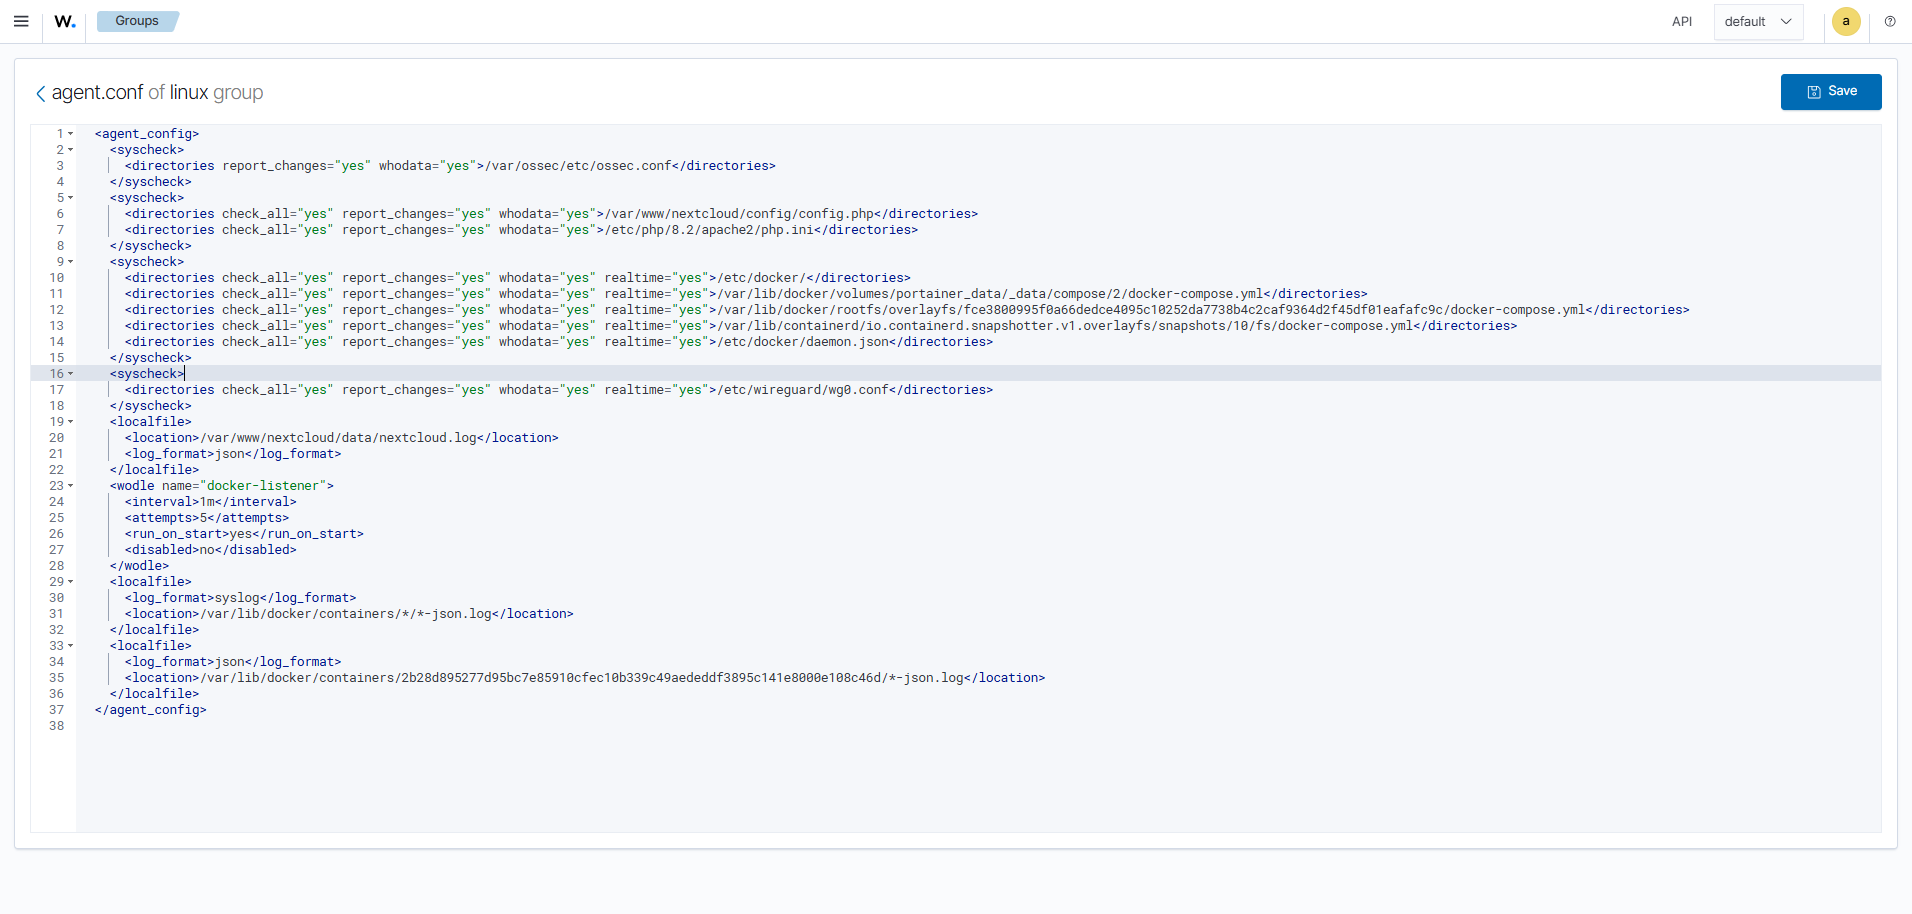Screen dimensions: 1912x914
Task: Open the API link in the header
Action: [x=1682, y=21]
